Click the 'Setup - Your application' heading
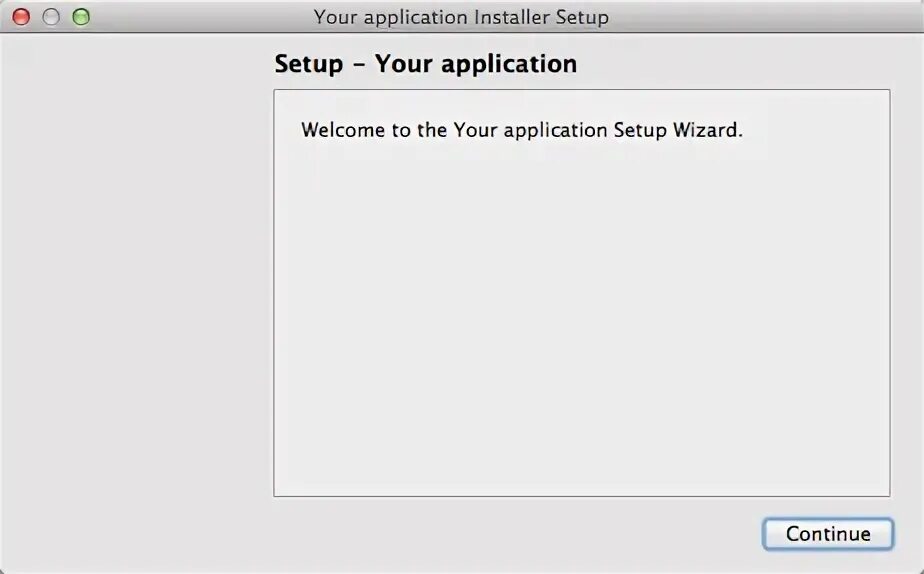The height and width of the screenshot is (574, 924). point(425,64)
